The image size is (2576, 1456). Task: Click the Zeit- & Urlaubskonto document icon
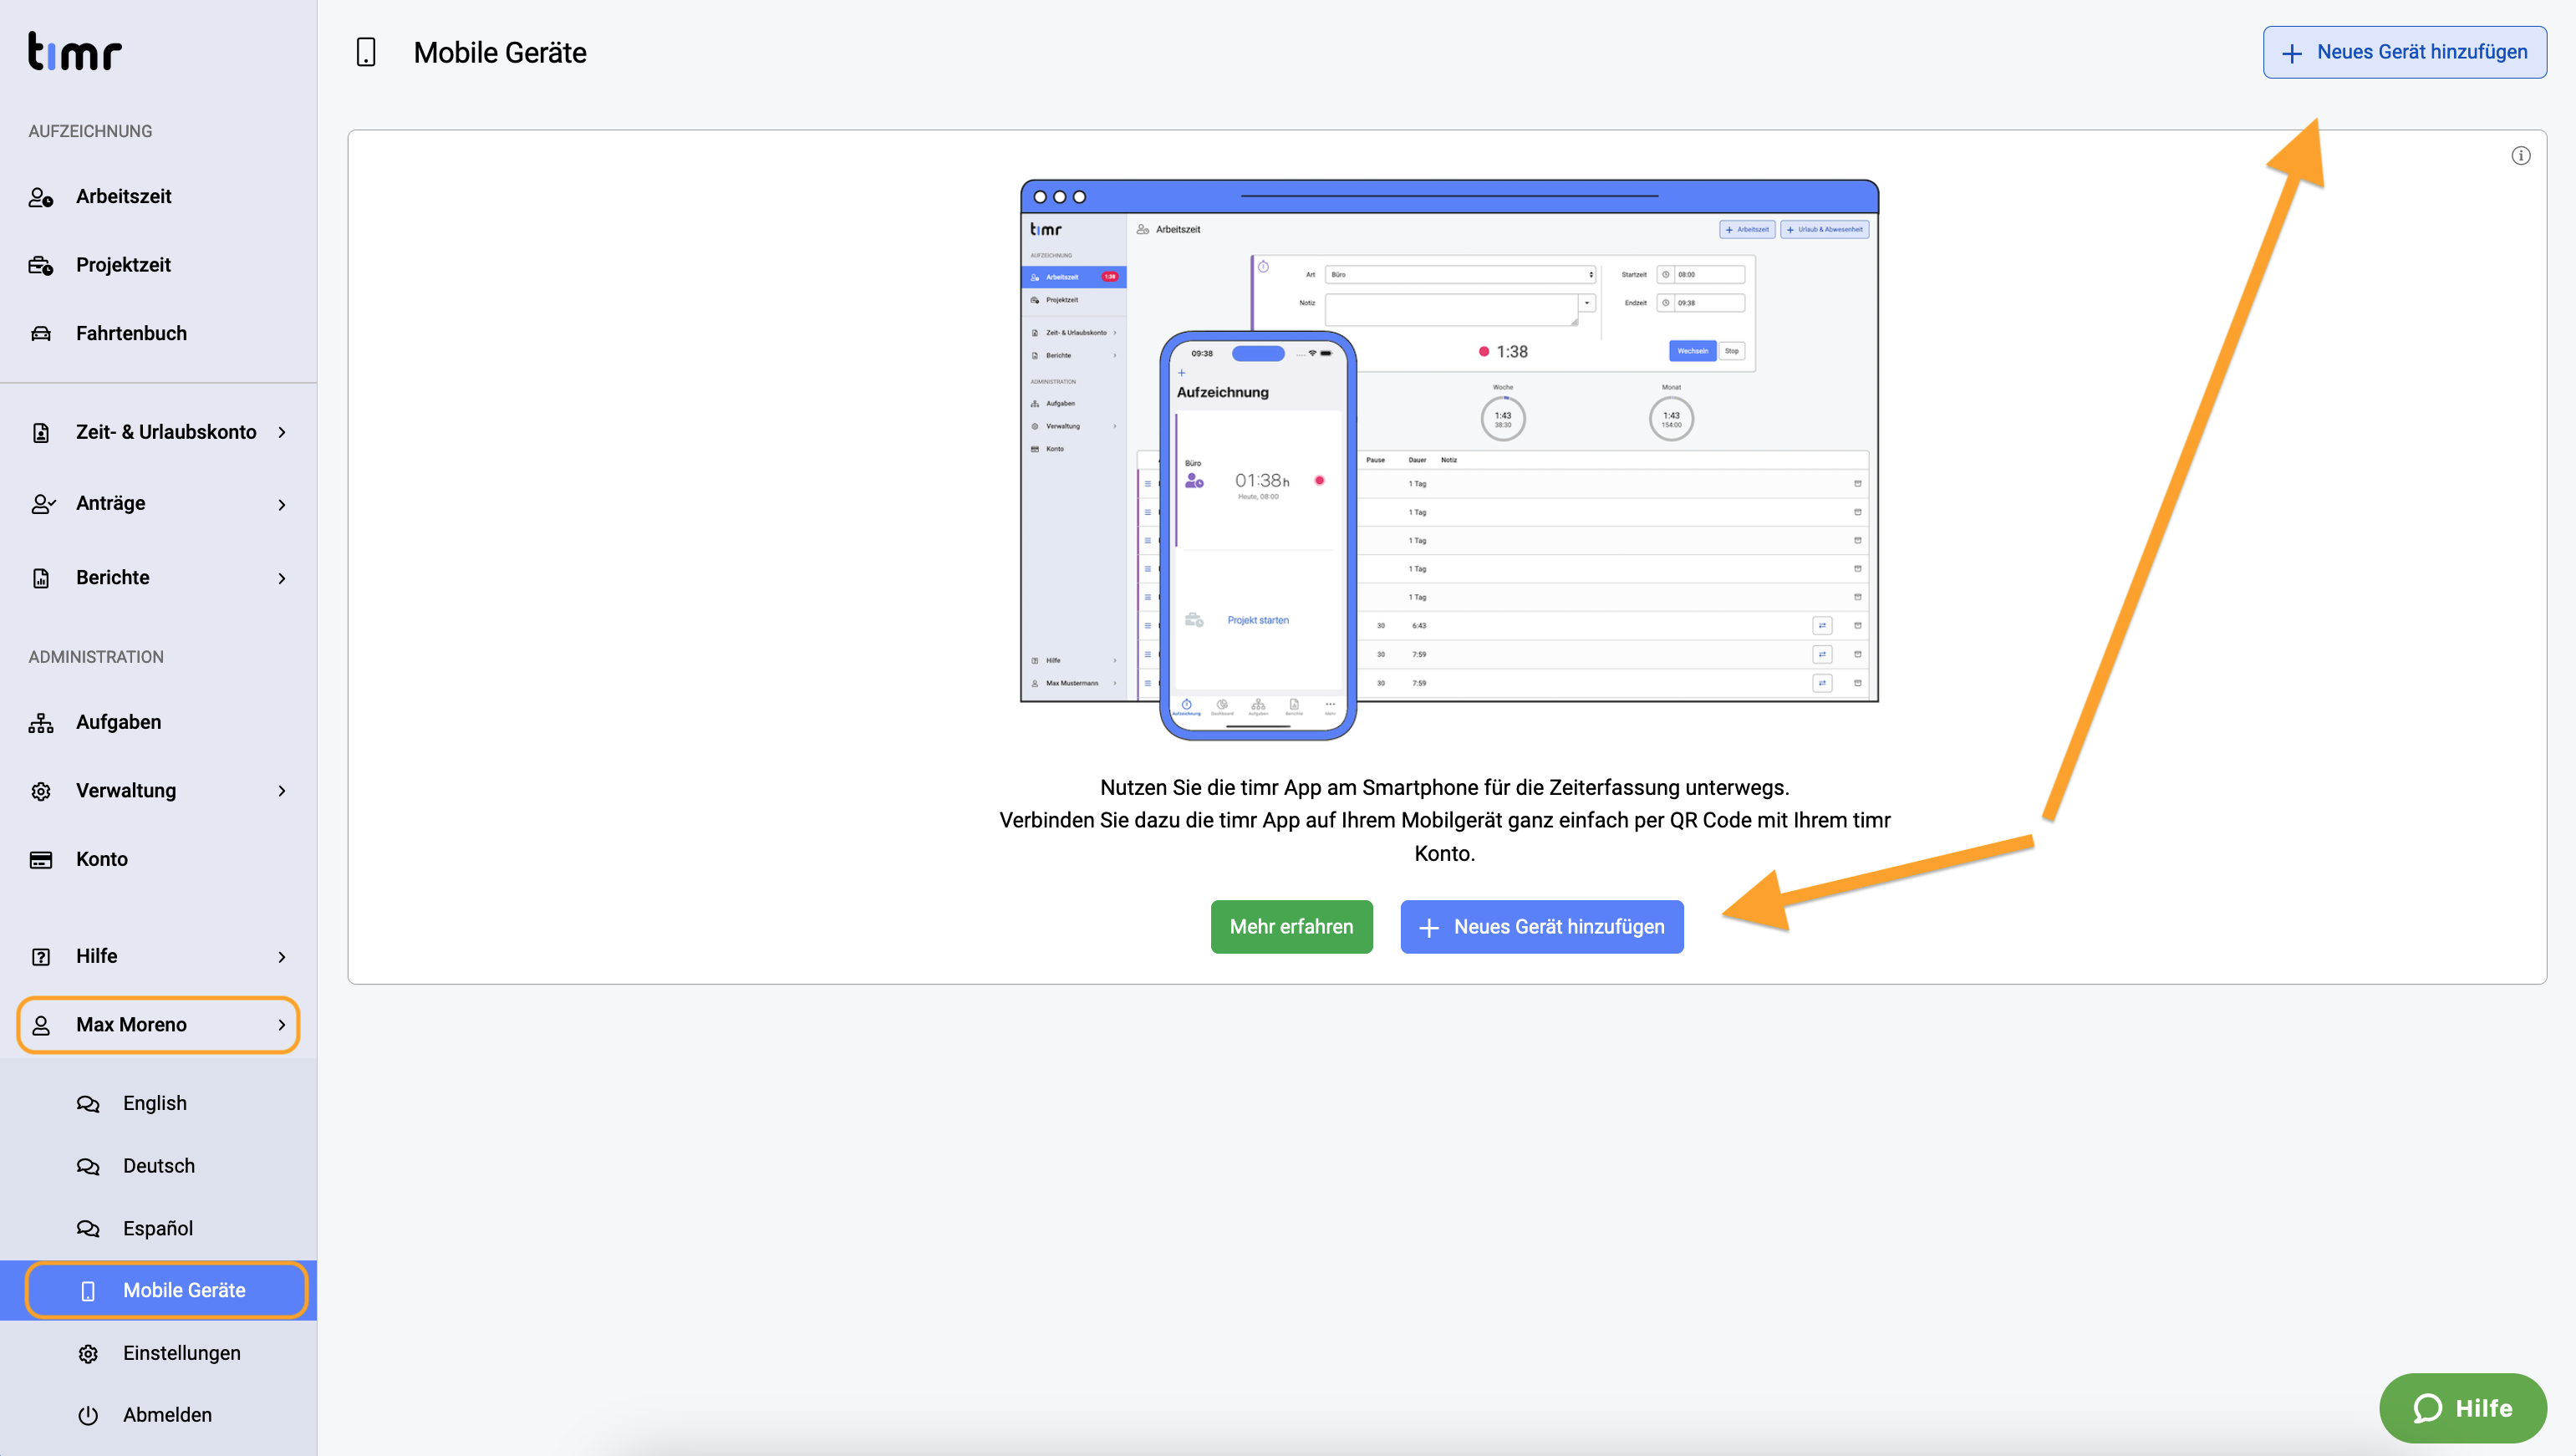click(41, 432)
